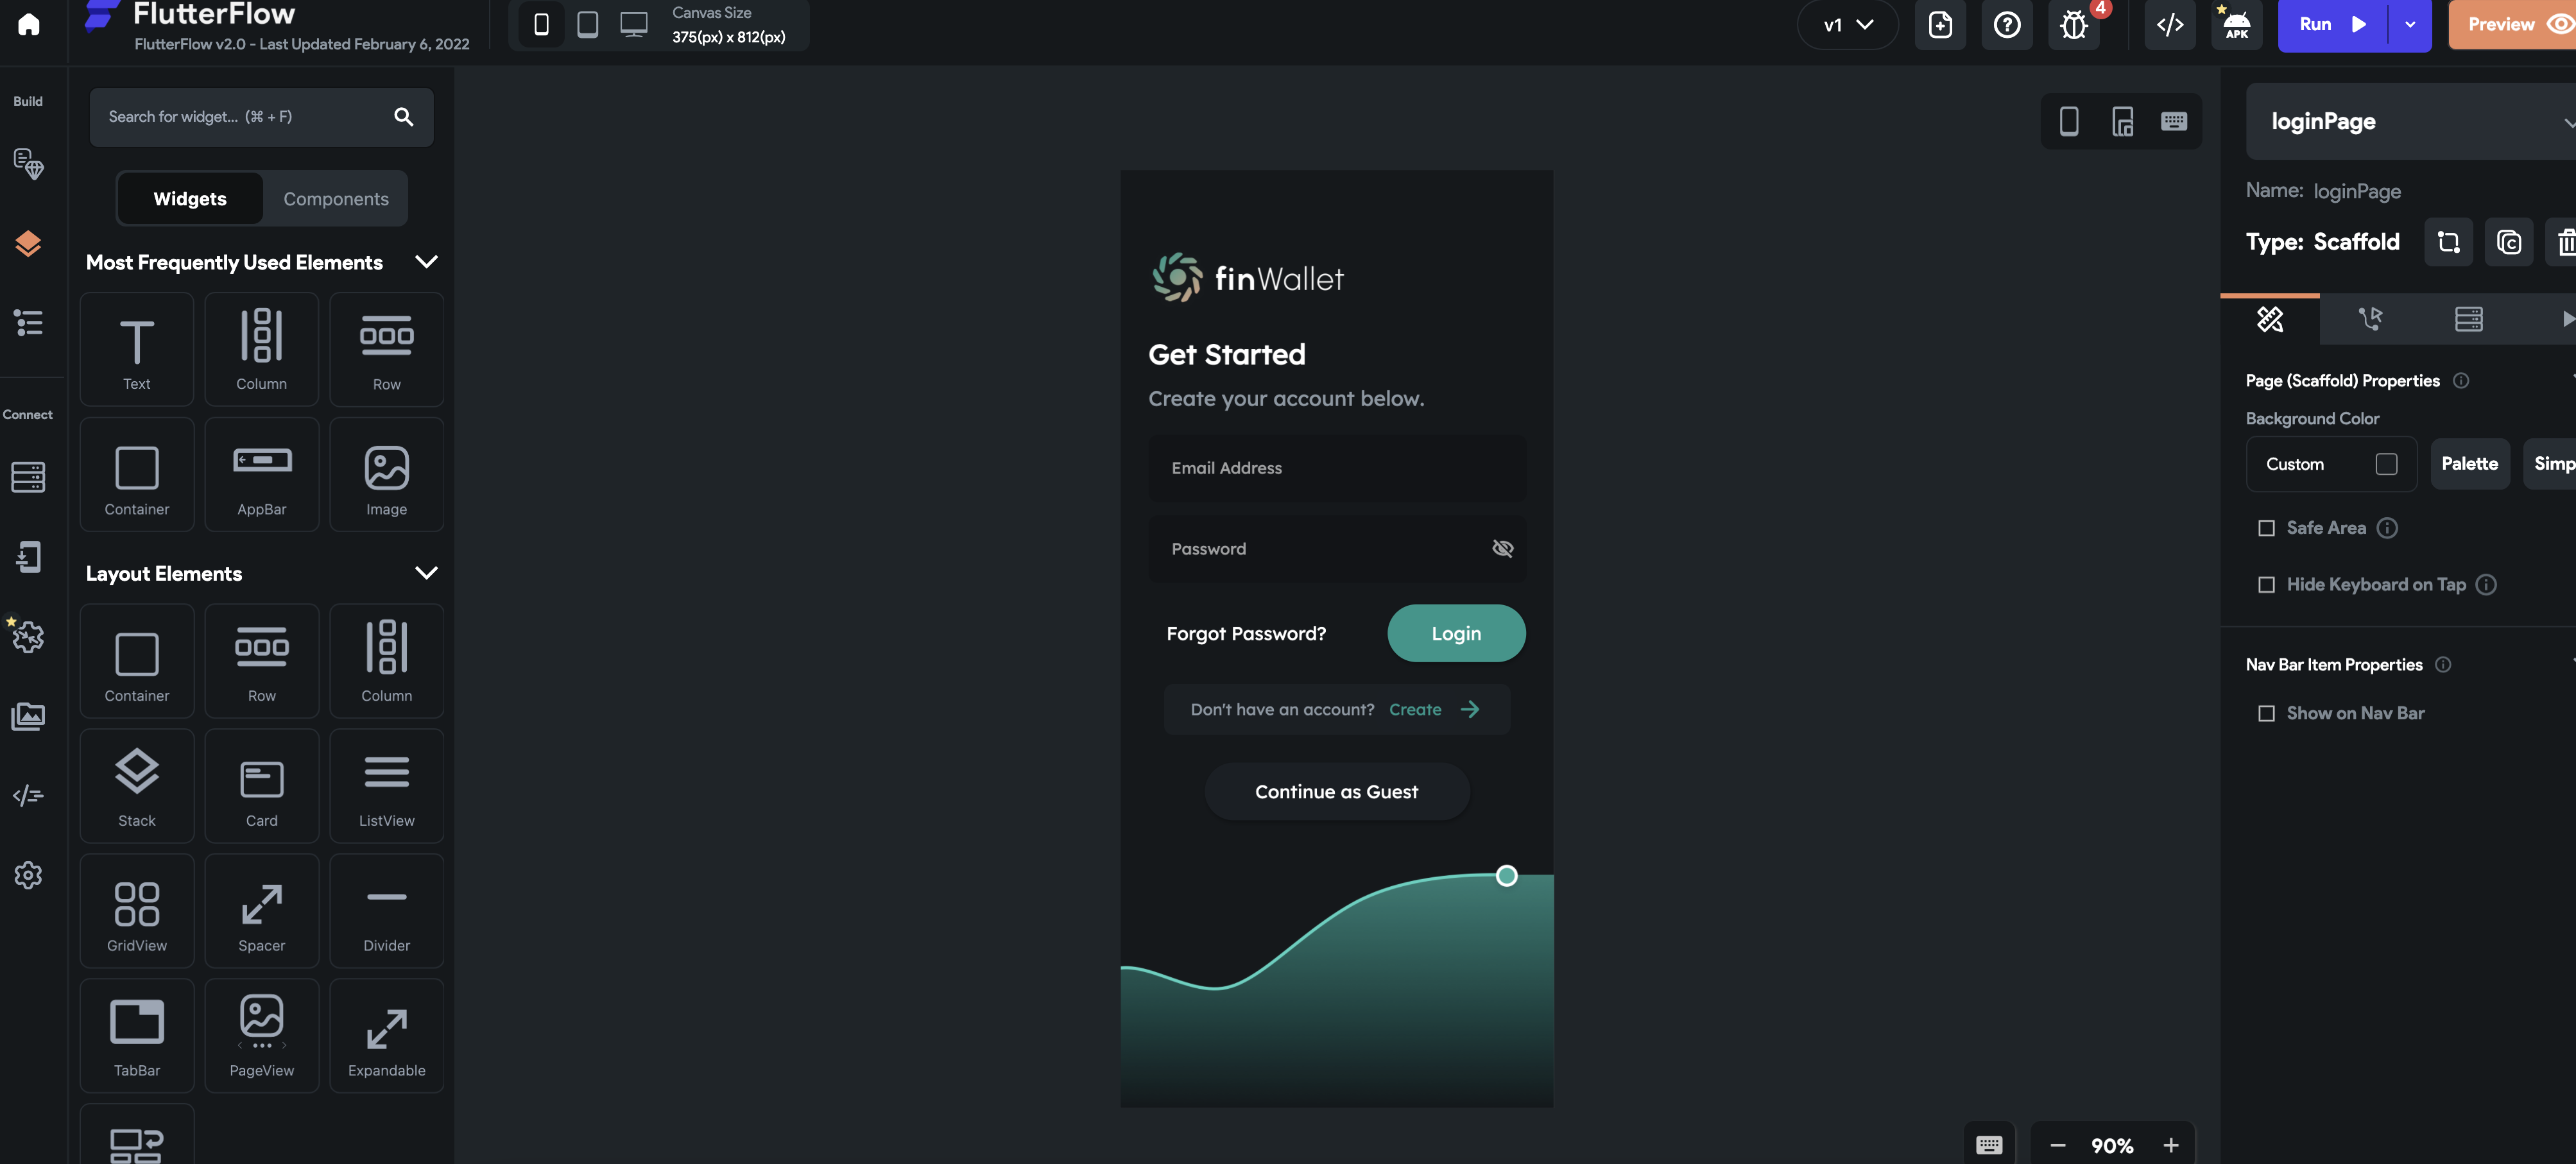Open the debug issues bug icon
Image resolution: width=2576 pixels, height=1164 pixels.
[2074, 25]
